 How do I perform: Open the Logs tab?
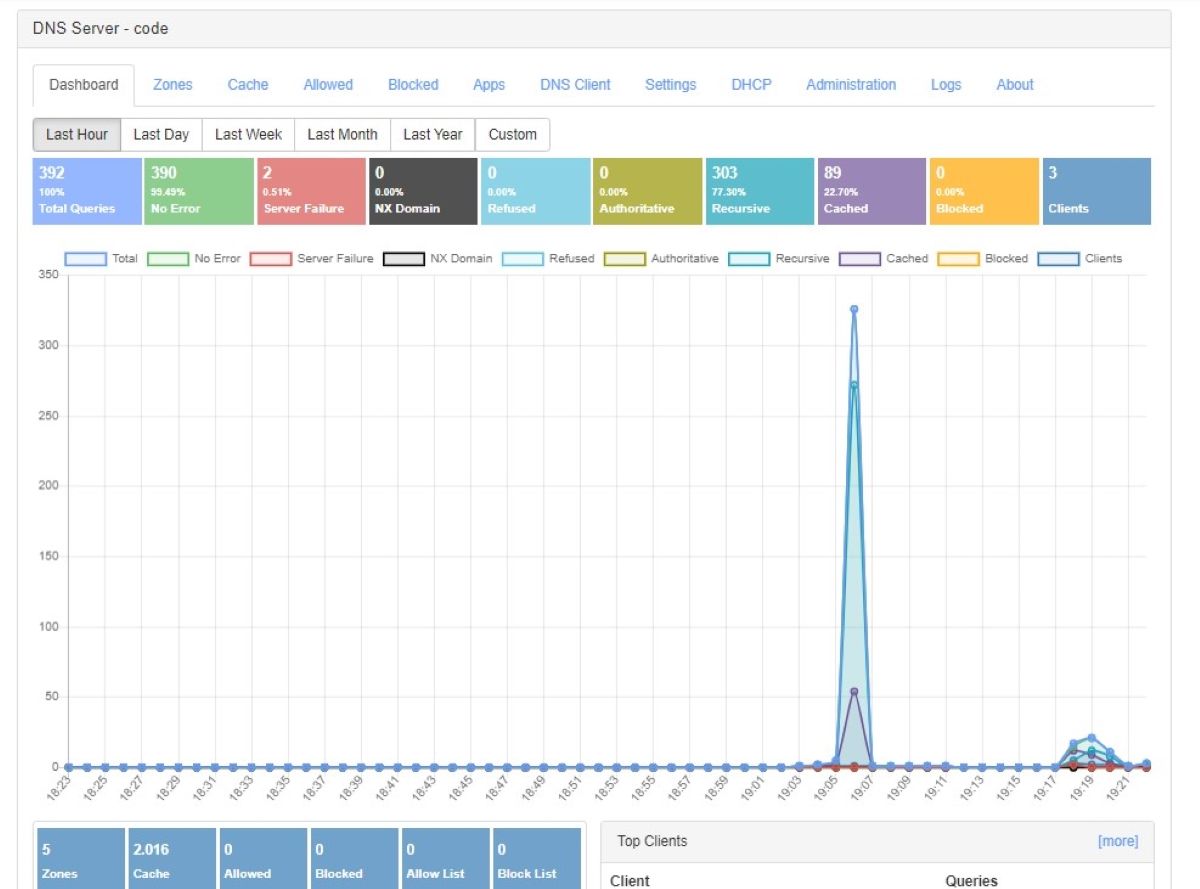tap(945, 85)
